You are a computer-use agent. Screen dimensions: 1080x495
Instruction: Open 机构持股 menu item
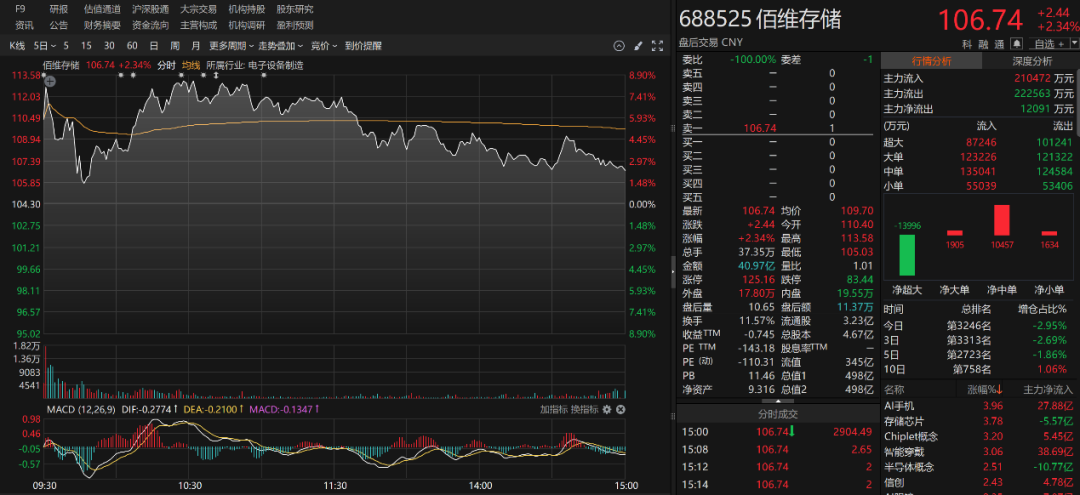[247, 10]
